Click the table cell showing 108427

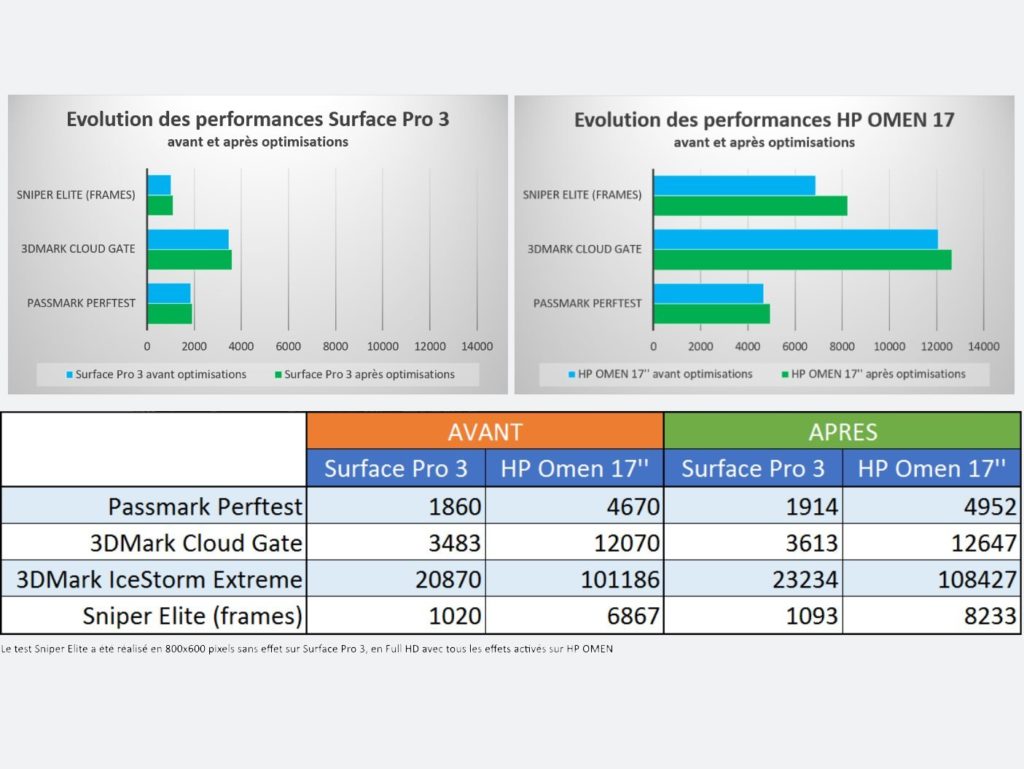point(932,579)
